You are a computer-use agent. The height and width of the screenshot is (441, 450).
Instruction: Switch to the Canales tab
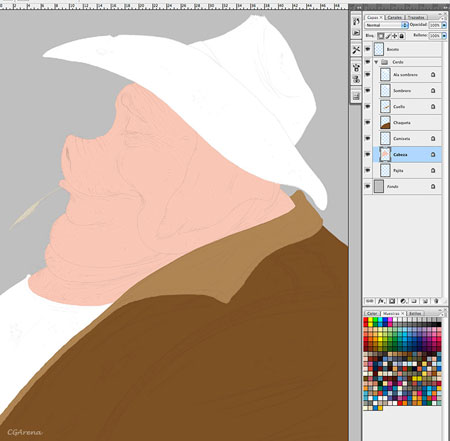tap(394, 17)
